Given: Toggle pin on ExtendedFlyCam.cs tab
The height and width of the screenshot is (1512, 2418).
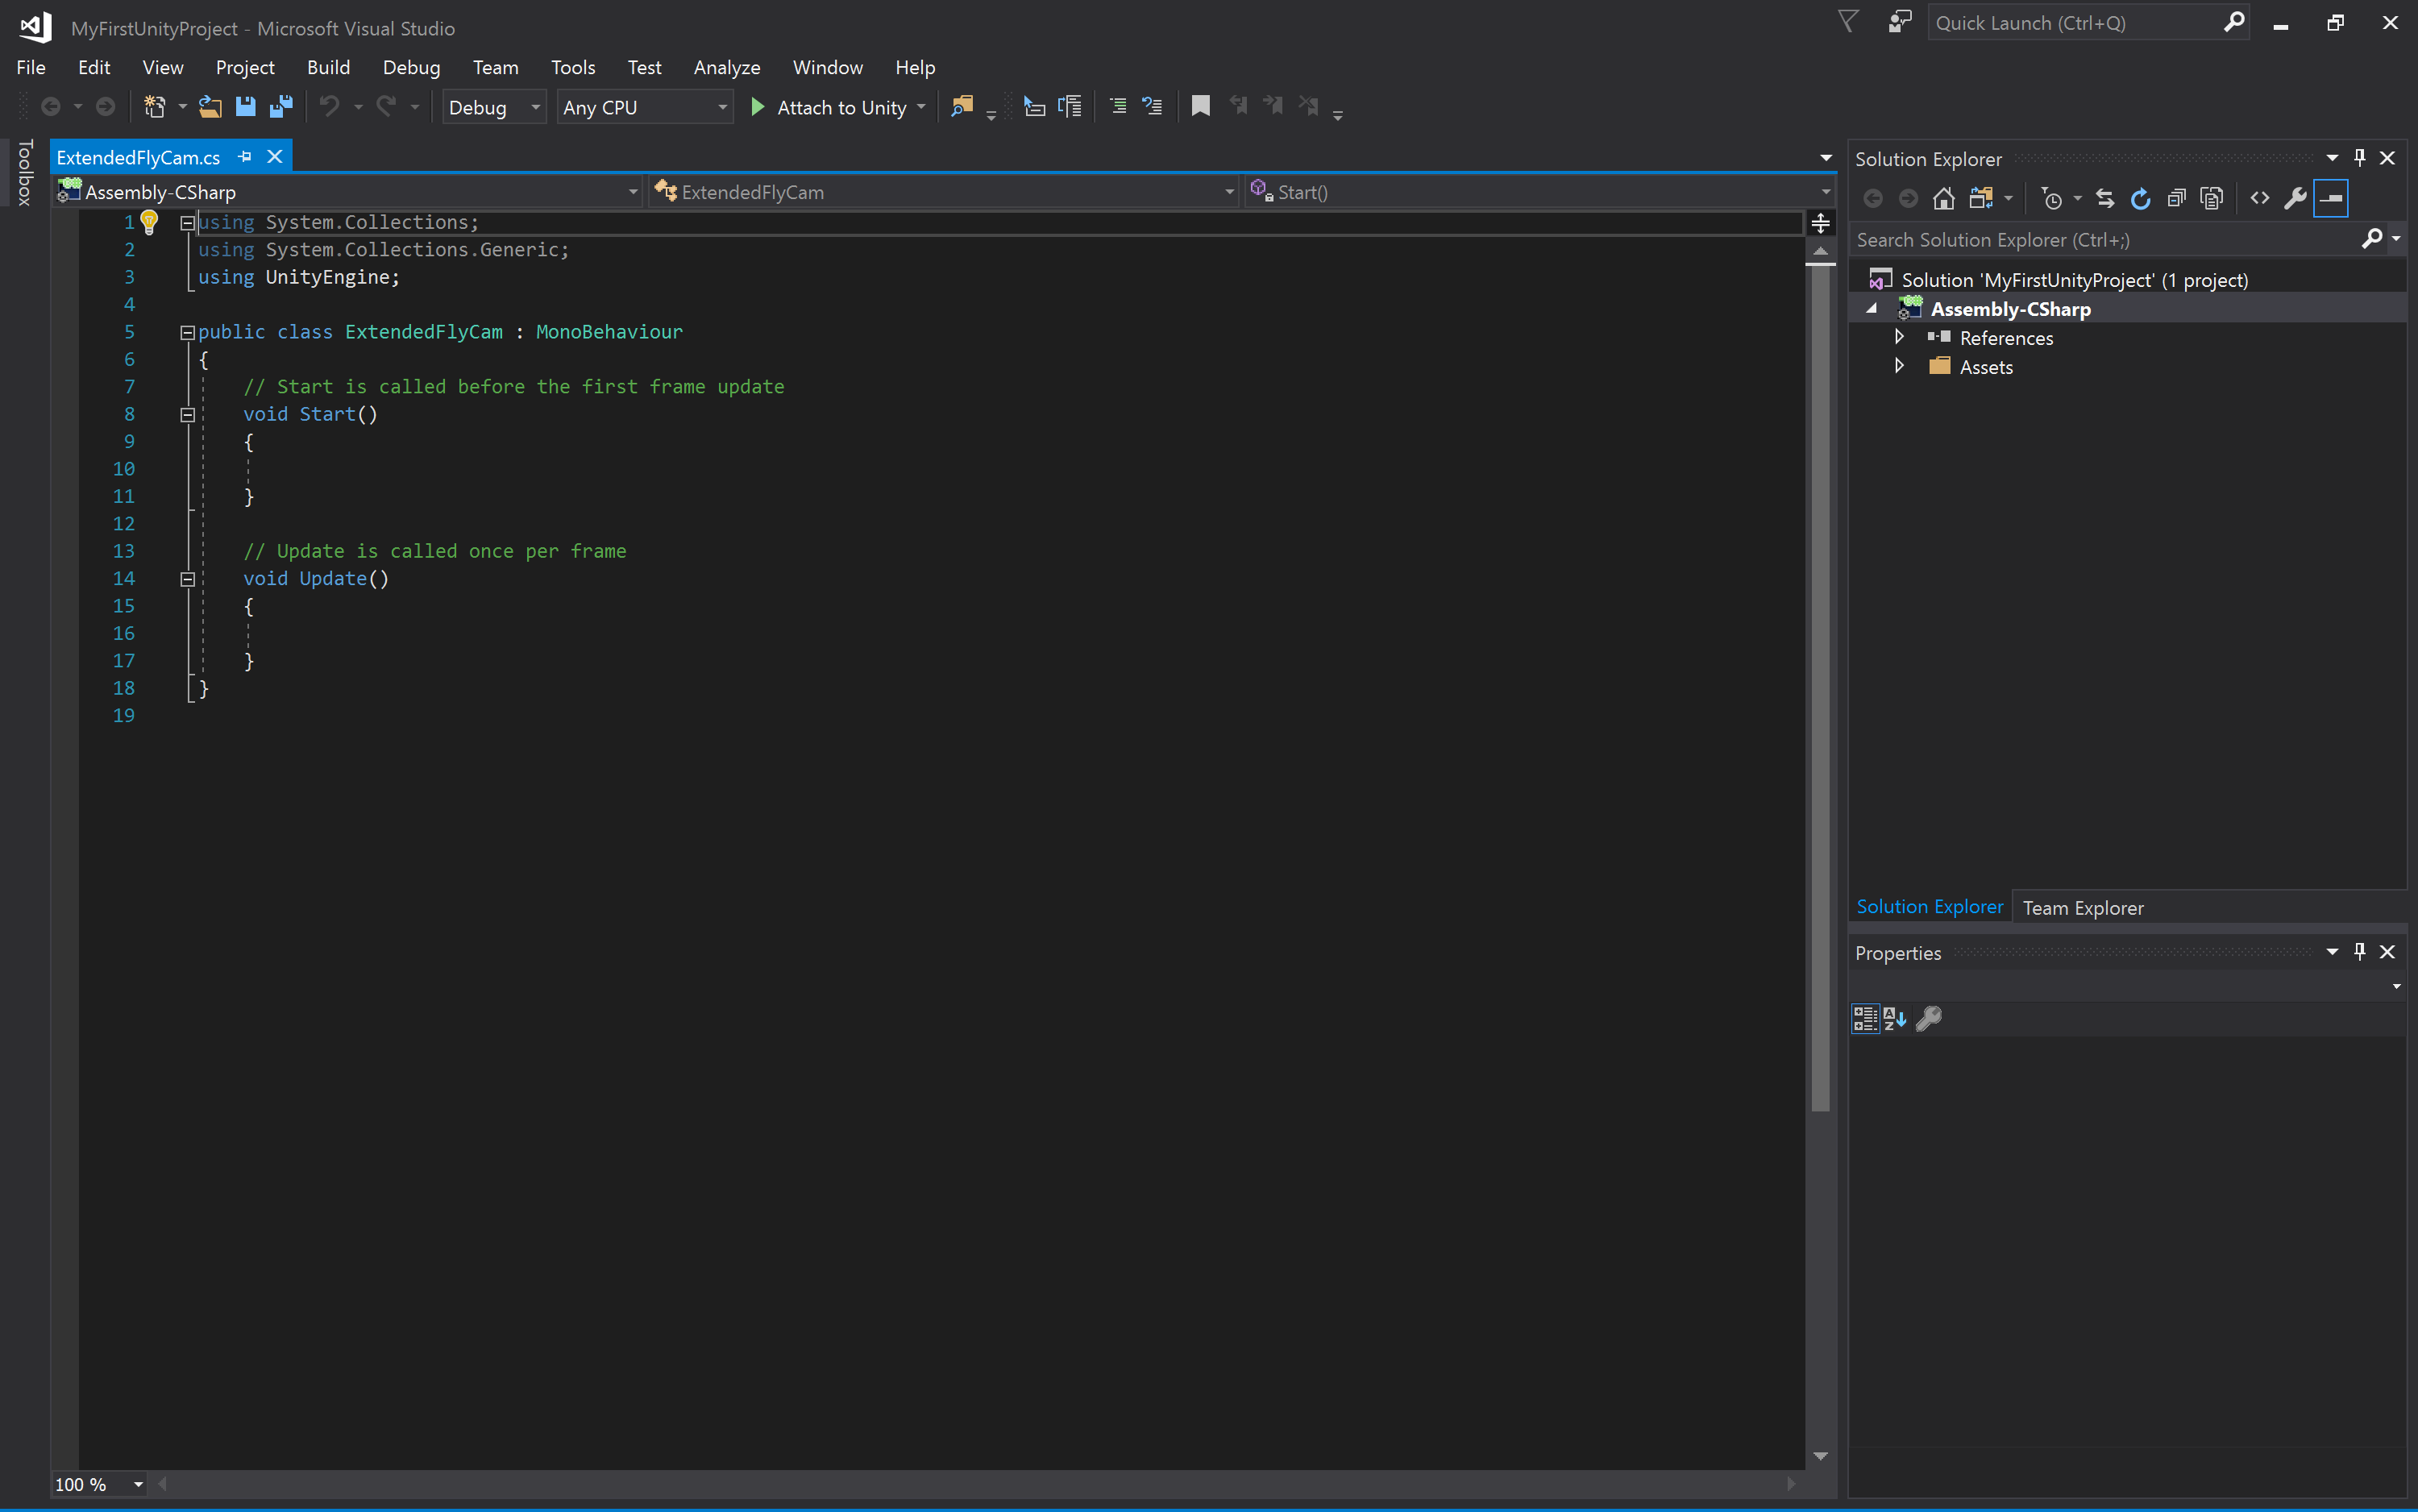Looking at the screenshot, I should 245,157.
